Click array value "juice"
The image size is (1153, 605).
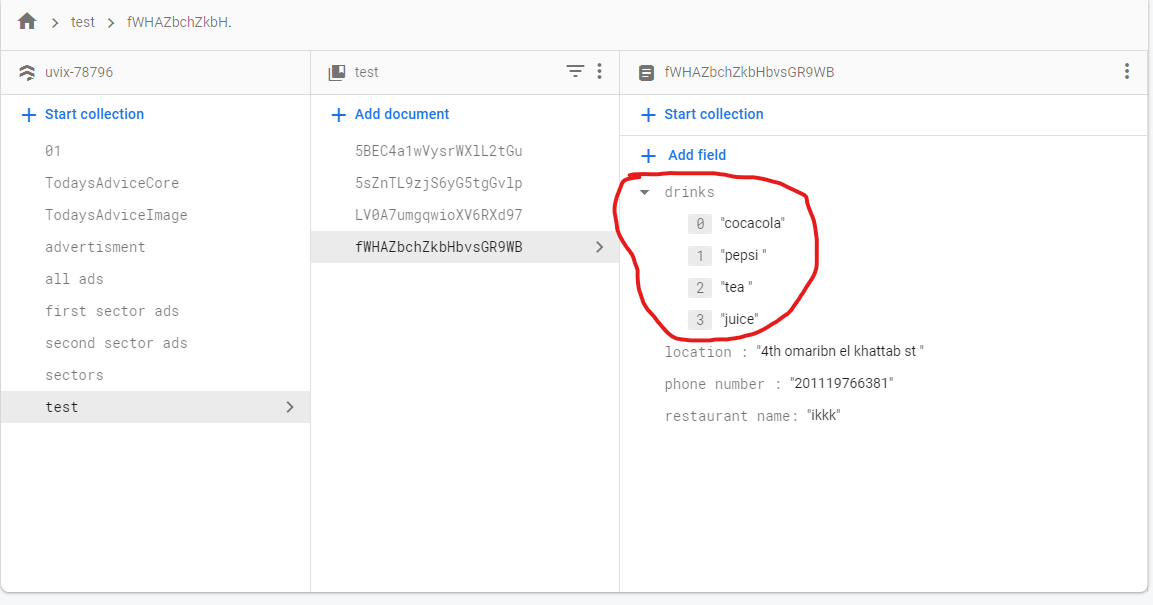[x=739, y=320]
